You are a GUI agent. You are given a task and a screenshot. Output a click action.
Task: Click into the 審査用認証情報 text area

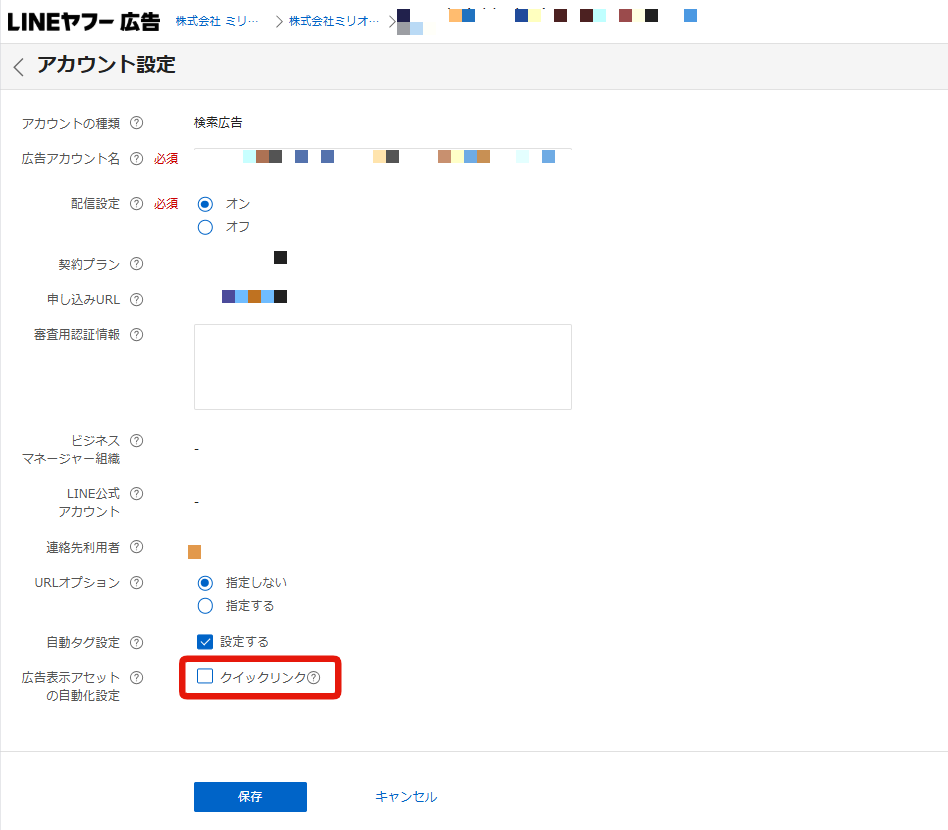pyautogui.click(x=383, y=367)
